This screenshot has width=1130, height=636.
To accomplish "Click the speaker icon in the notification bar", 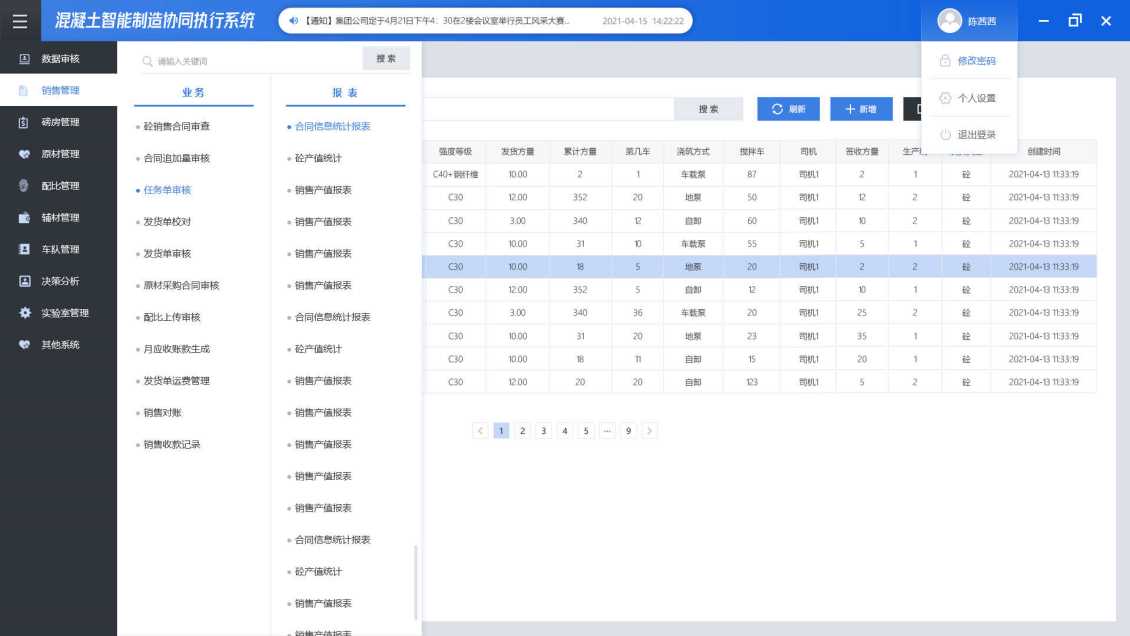I will (293, 21).
